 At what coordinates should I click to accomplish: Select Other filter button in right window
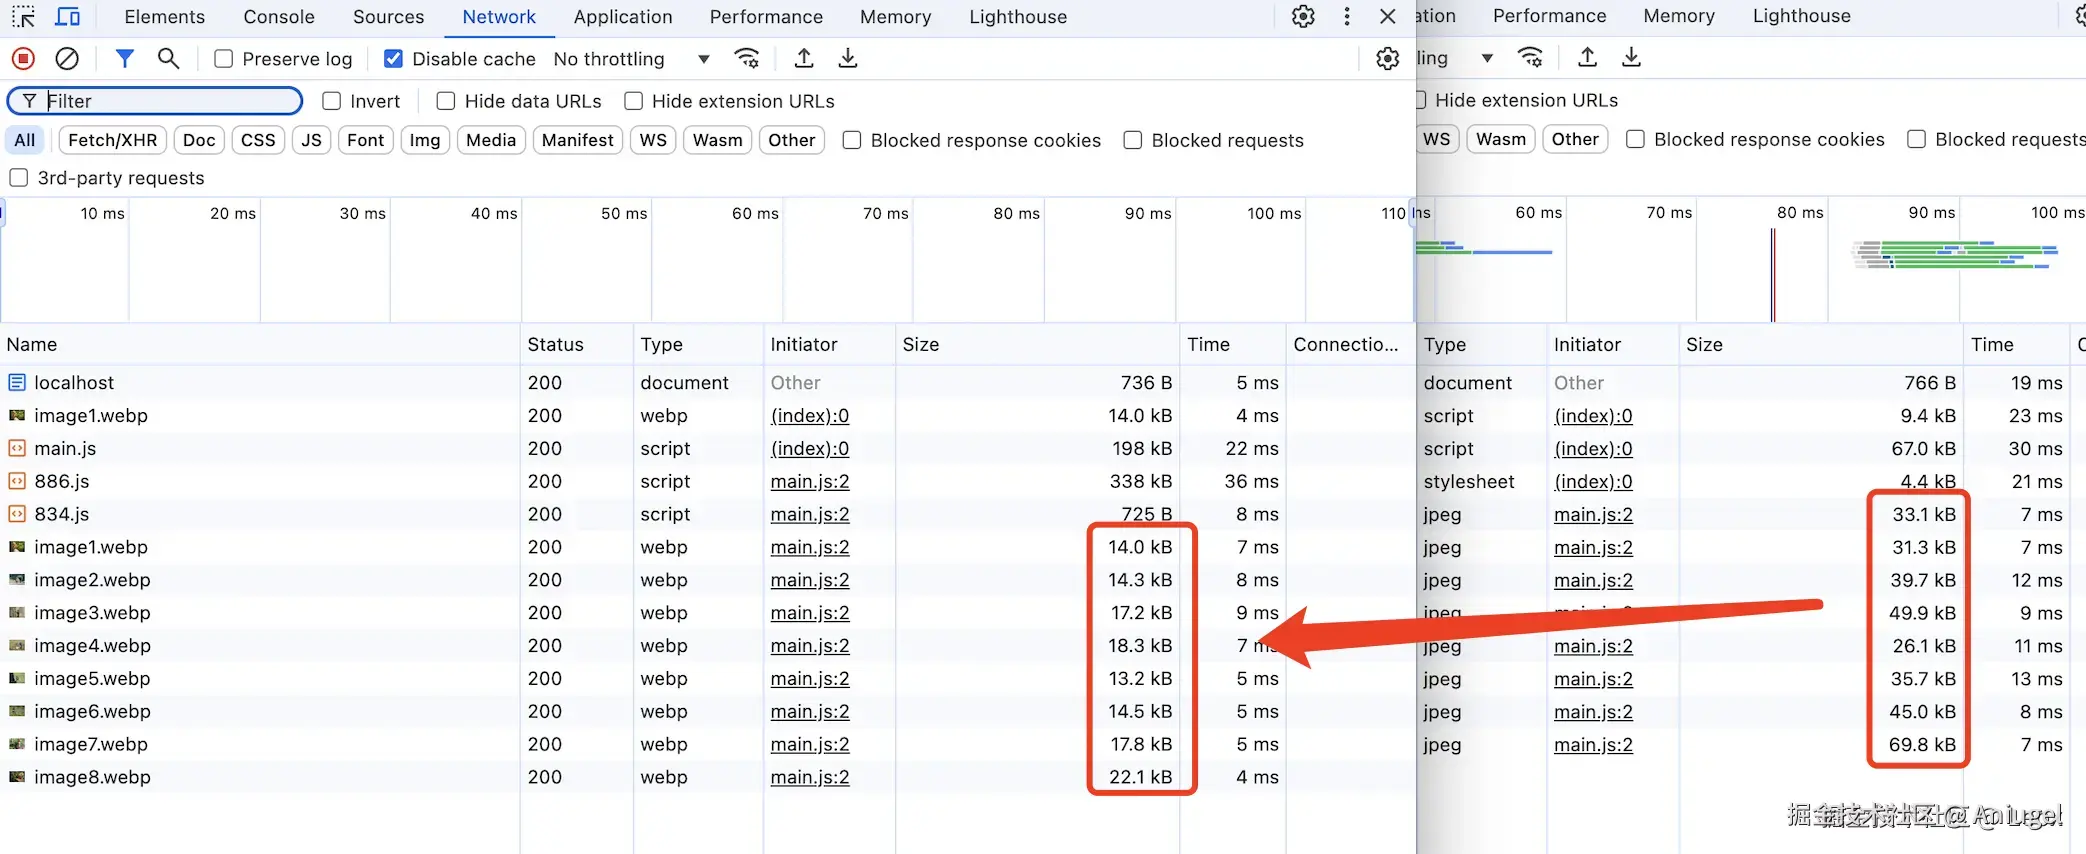click(1575, 139)
